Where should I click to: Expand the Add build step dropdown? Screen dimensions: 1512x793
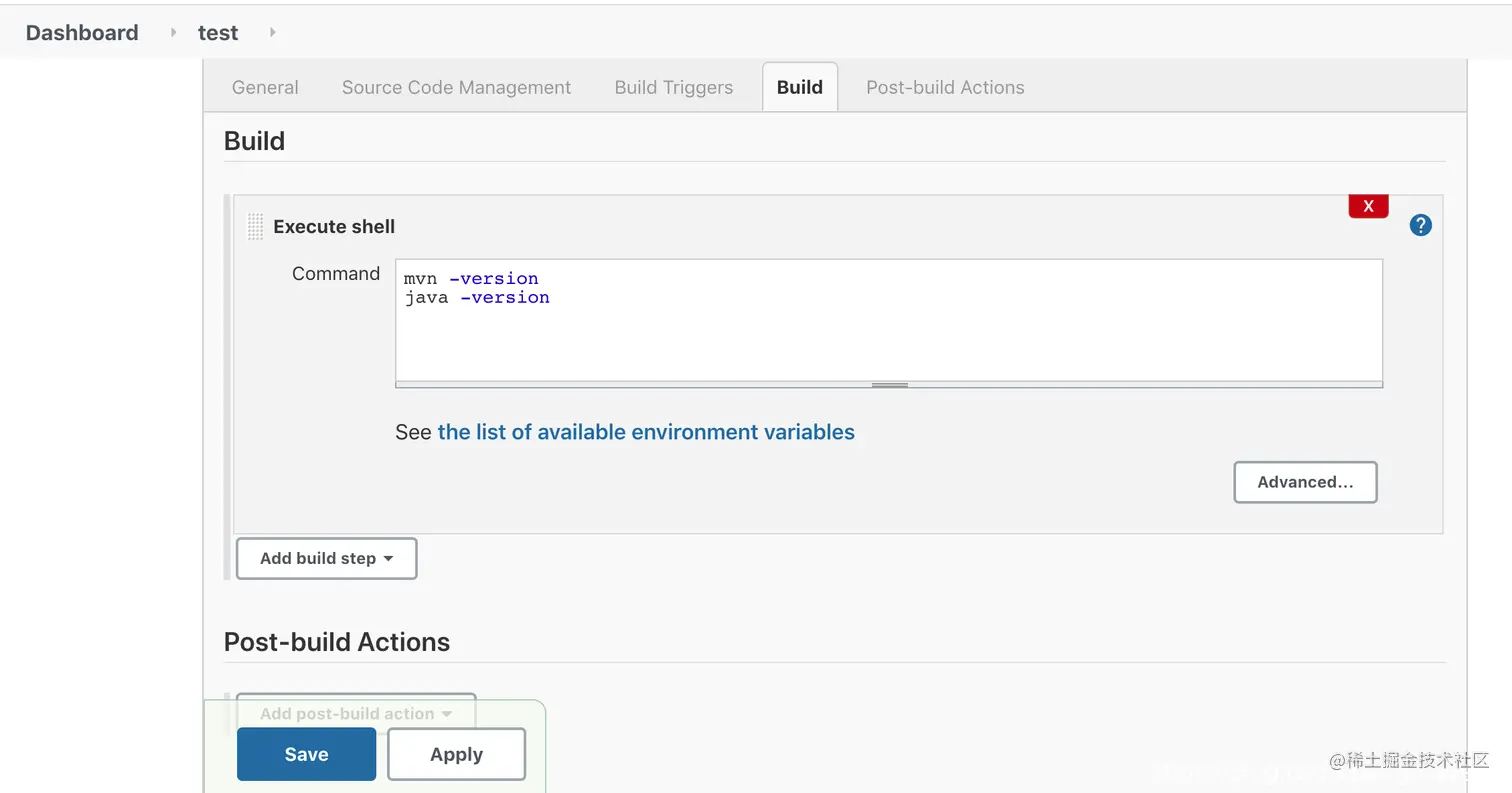(x=326, y=558)
